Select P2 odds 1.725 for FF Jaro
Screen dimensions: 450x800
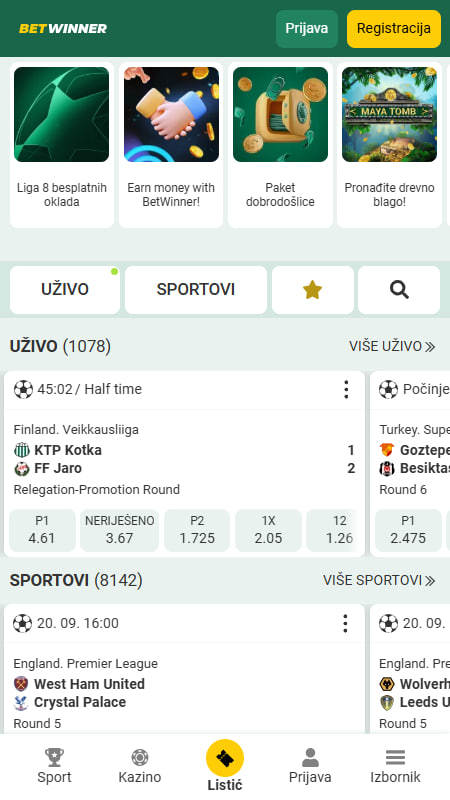[197, 530]
